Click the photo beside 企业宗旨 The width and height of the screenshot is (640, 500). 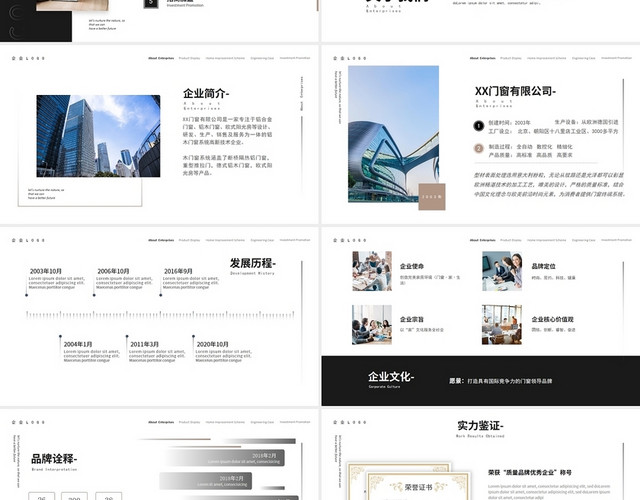coord(372,324)
